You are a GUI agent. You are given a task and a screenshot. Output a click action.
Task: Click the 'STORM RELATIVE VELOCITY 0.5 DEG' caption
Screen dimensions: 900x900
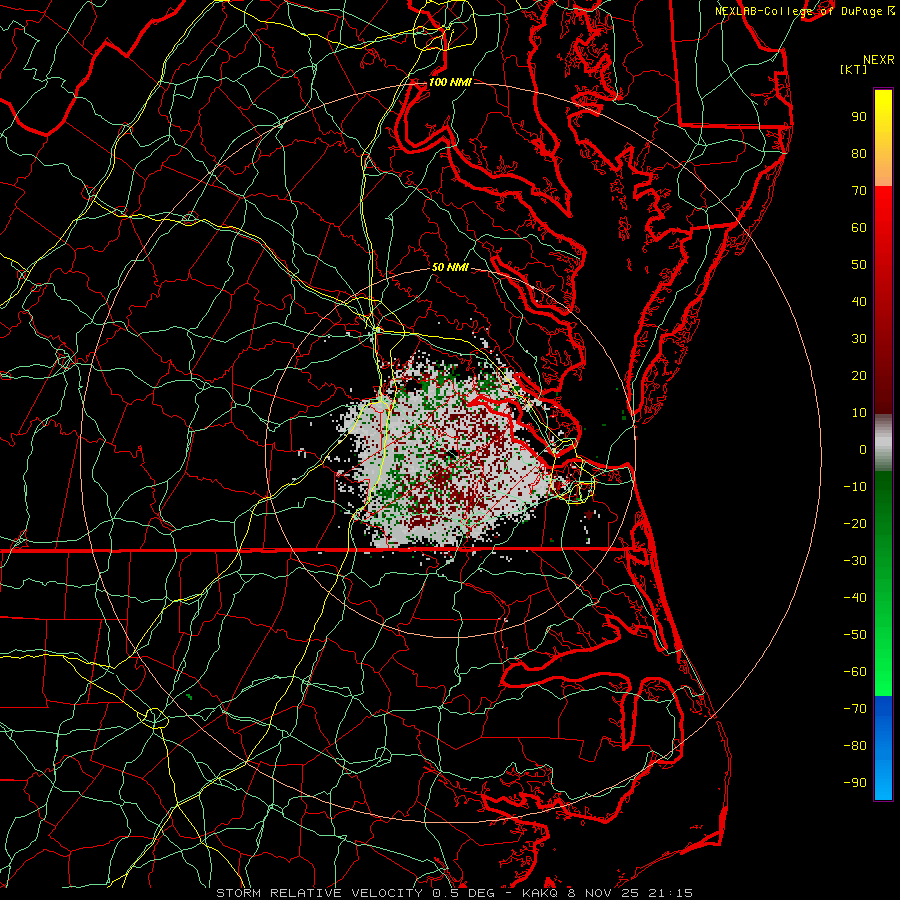click(360, 893)
